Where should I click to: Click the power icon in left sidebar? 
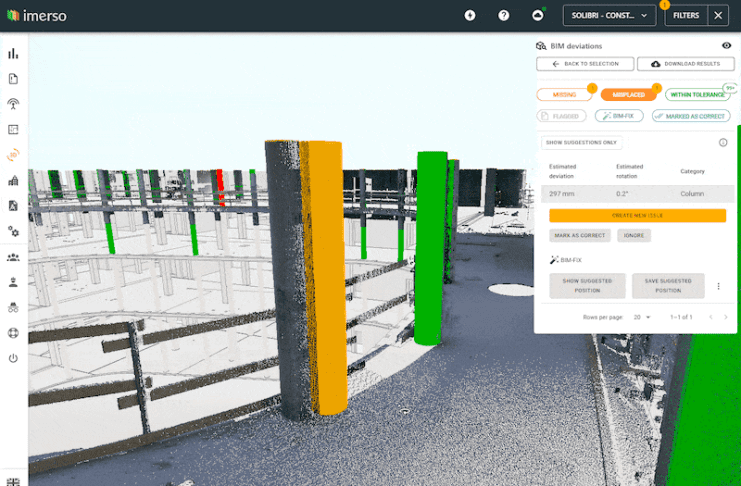(x=13, y=358)
